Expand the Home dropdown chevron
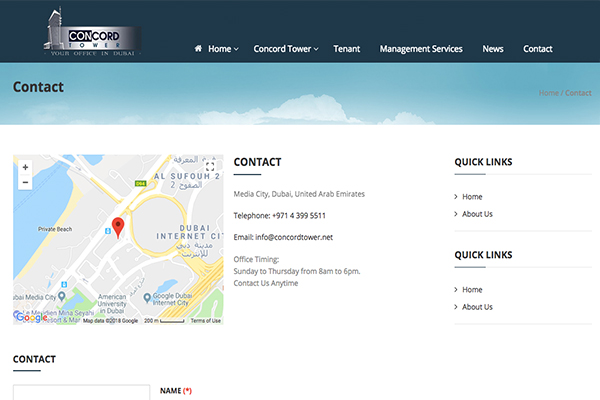The width and height of the screenshot is (600, 400). click(x=236, y=49)
